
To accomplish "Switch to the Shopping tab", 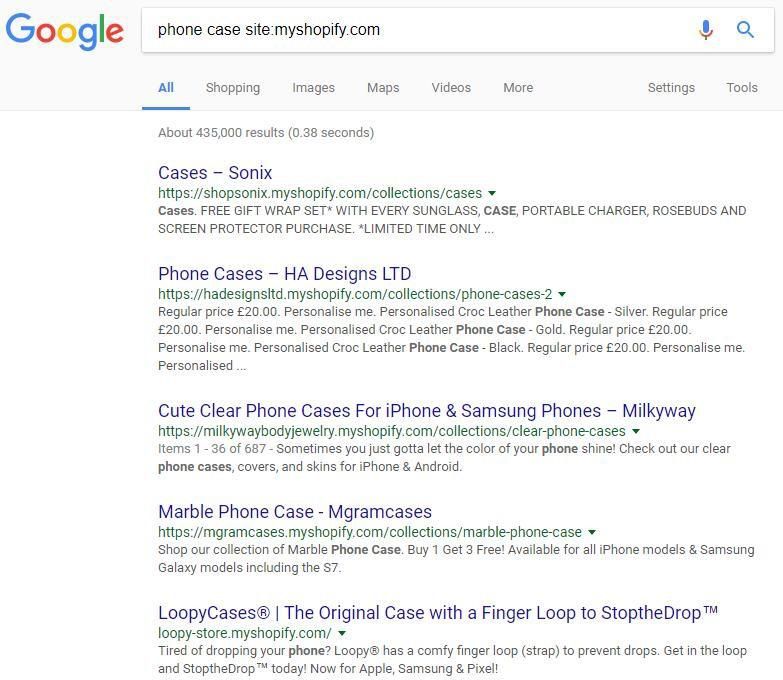I will (233, 88).
